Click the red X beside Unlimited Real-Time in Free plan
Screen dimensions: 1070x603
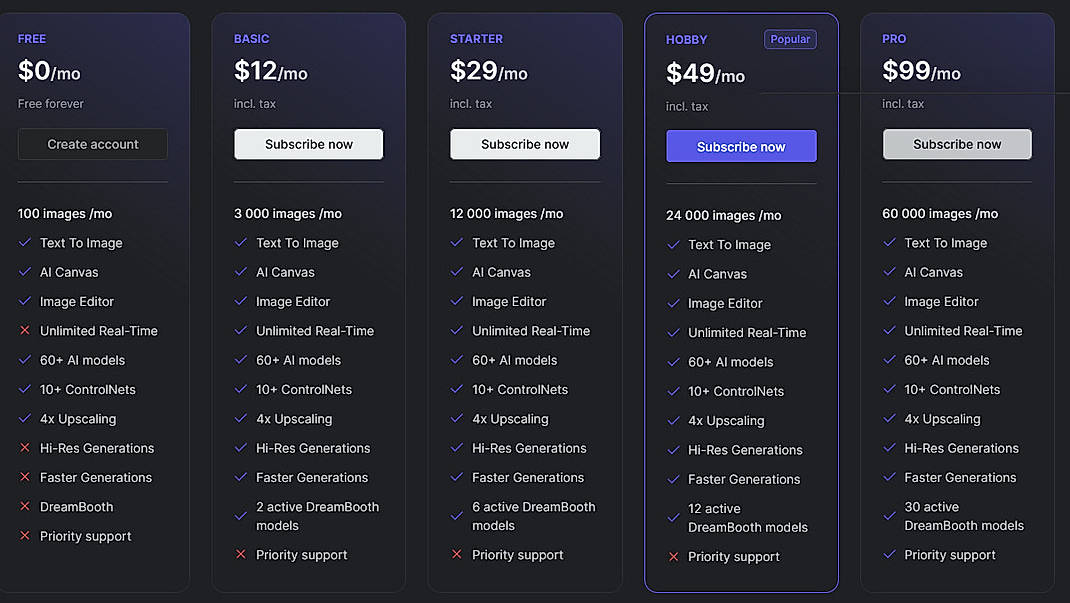(x=25, y=330)
